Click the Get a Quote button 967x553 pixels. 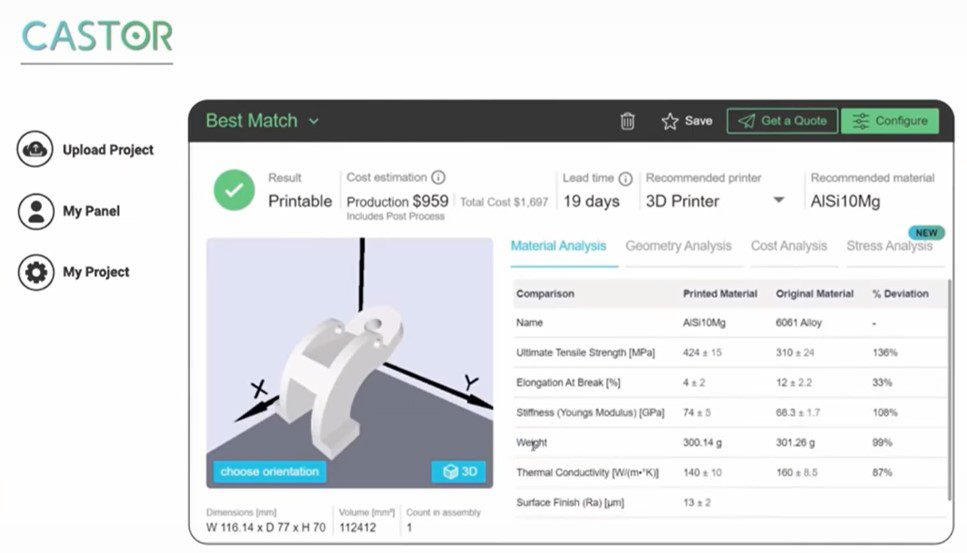(782, 121)
